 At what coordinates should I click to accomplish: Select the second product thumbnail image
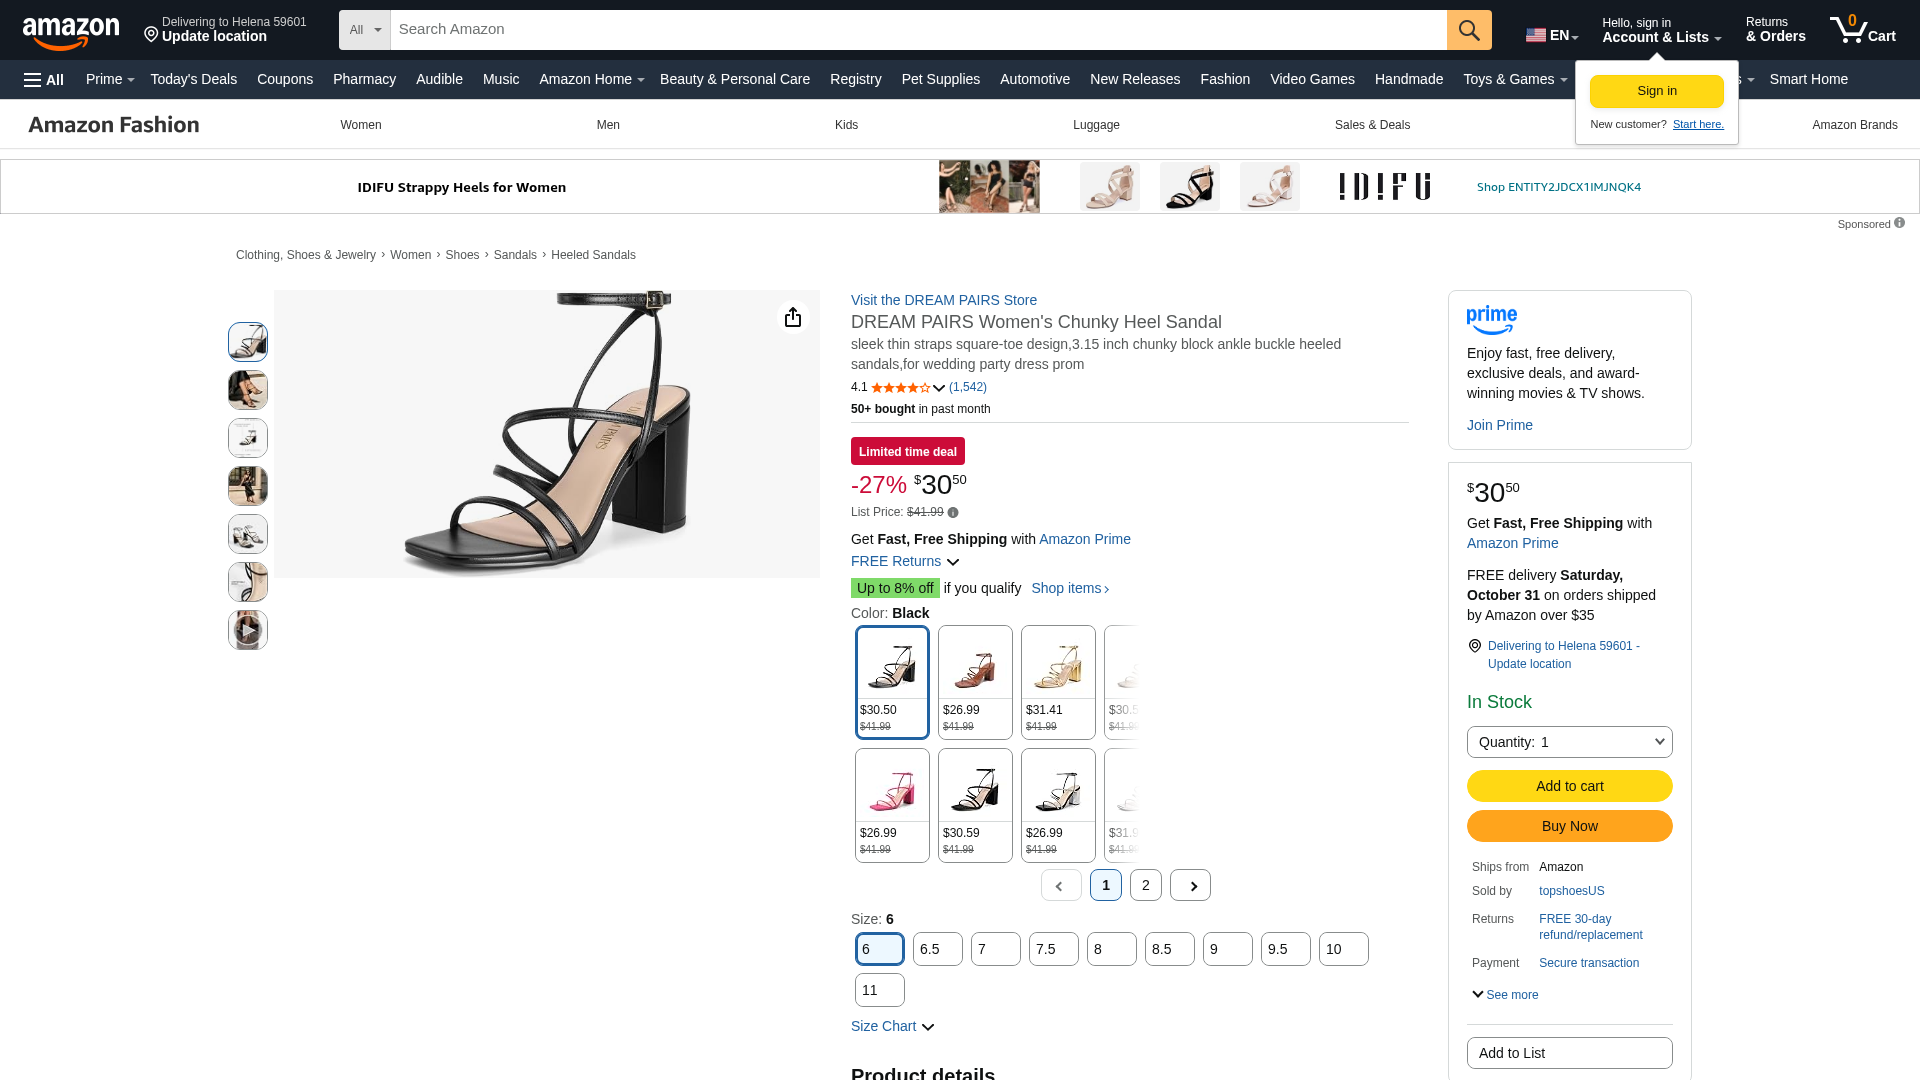(248, 390)
